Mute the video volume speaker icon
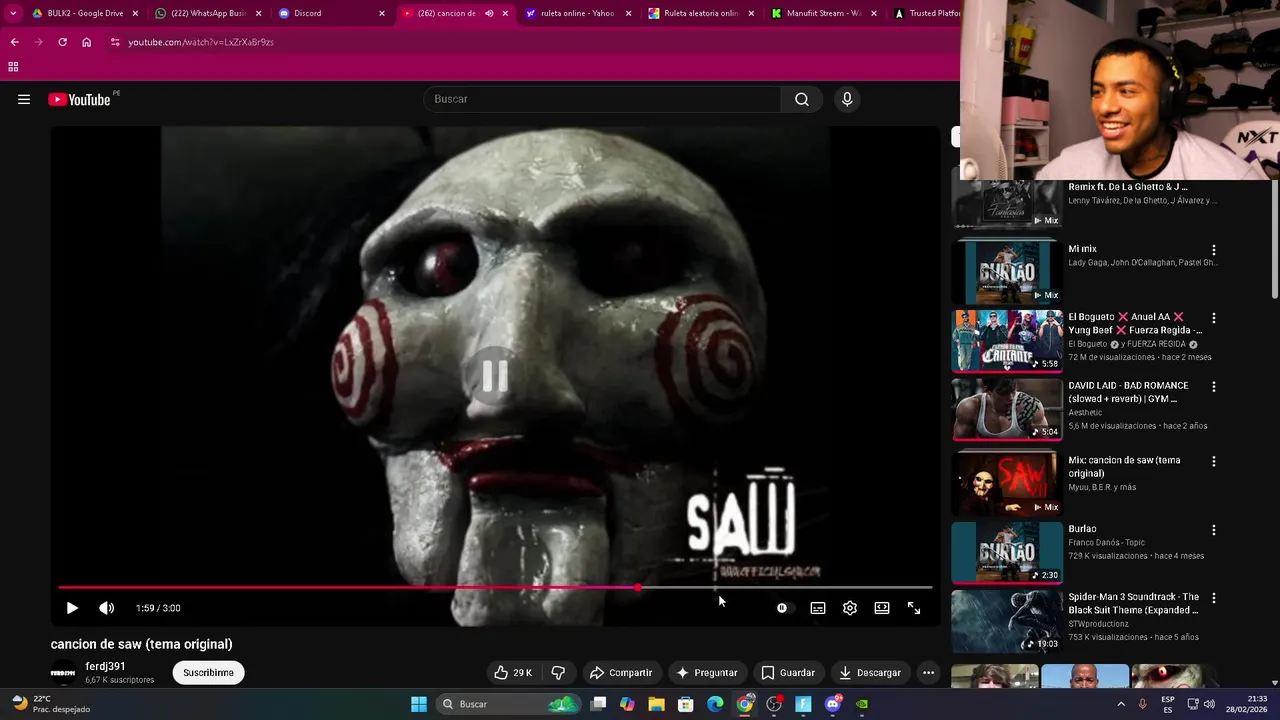 click(x=107, y=608)
